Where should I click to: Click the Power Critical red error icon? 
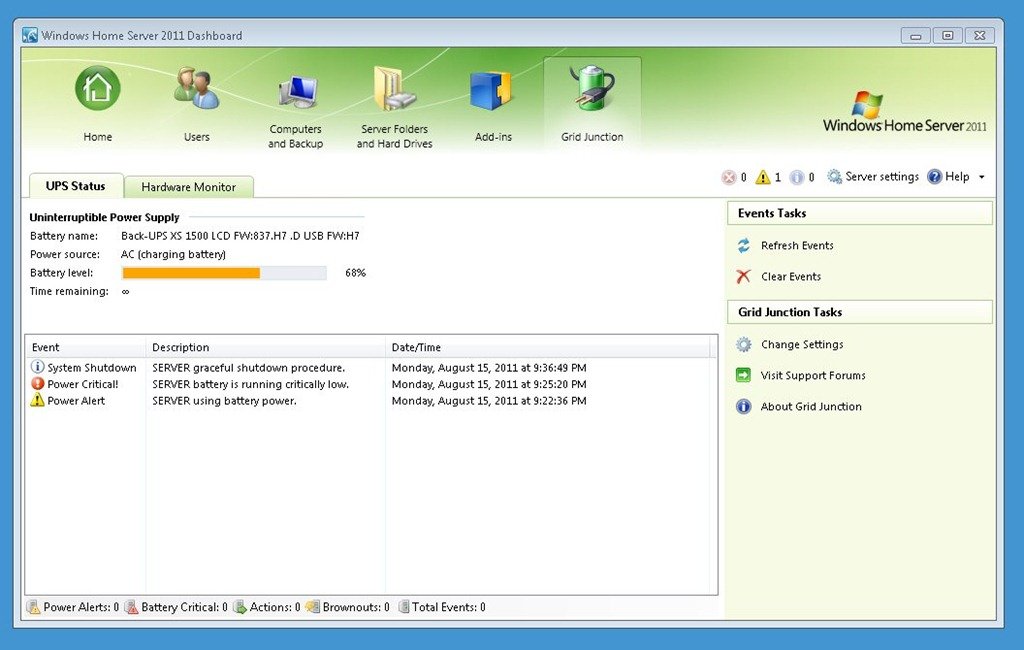pyautogui.click(x=38, y=383)
